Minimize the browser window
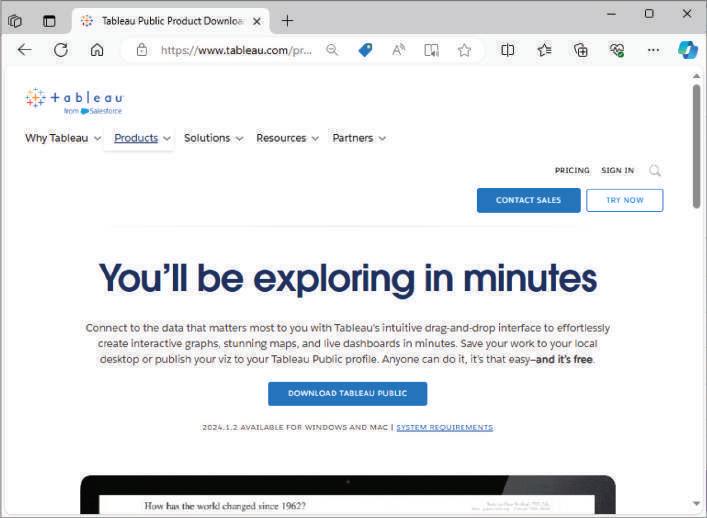Screen dimensions: 707x518 click(x=611, y=14)
